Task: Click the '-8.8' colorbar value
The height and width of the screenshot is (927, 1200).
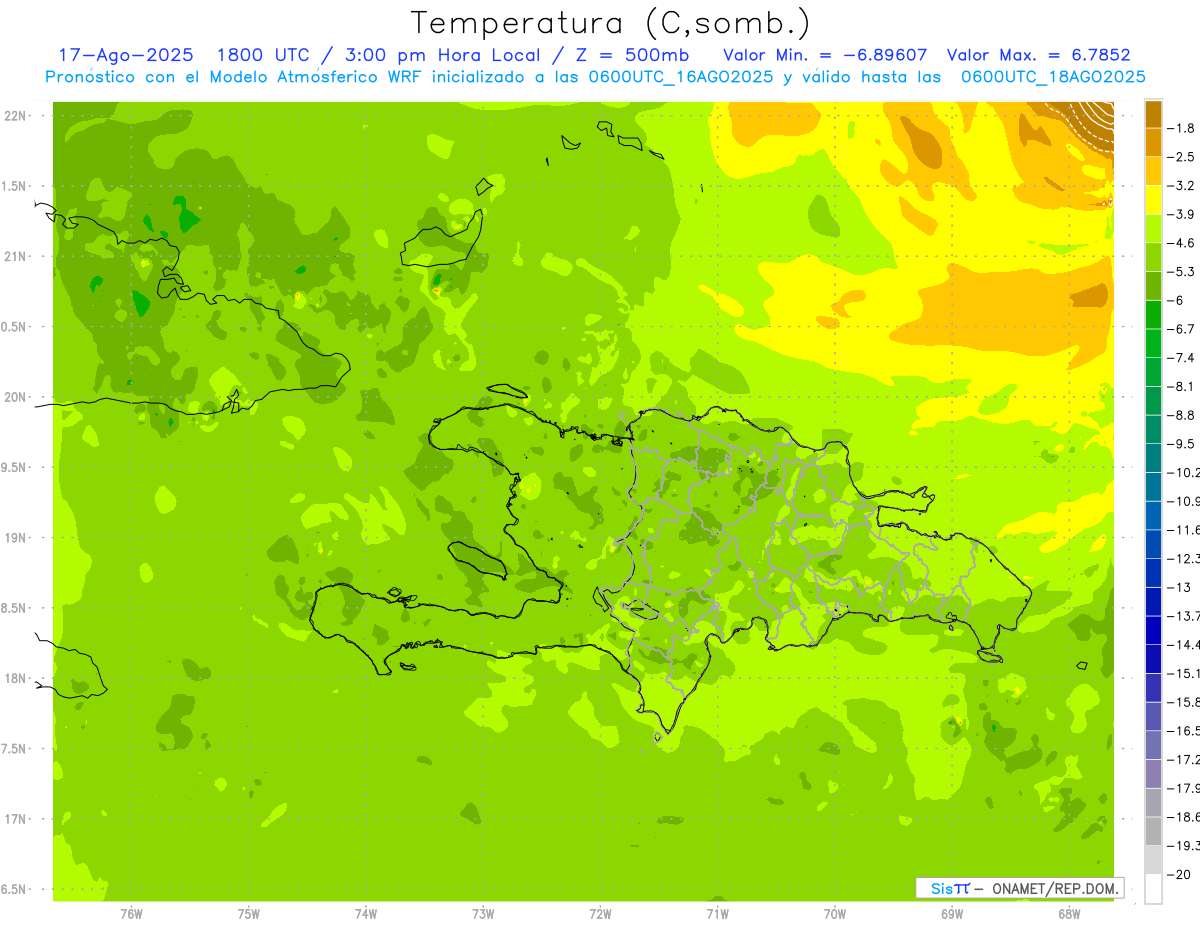Action: [1182, 415]
